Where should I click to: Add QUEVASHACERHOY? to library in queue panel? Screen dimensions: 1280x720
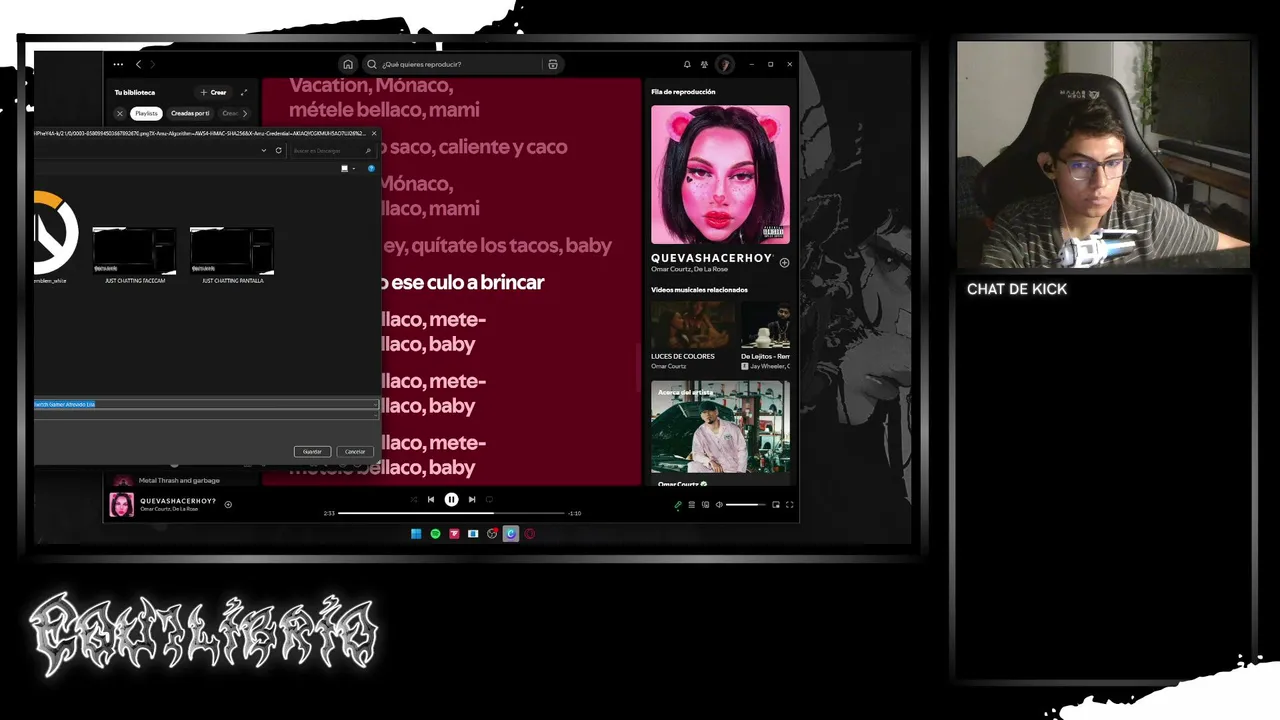click(784, 263)
